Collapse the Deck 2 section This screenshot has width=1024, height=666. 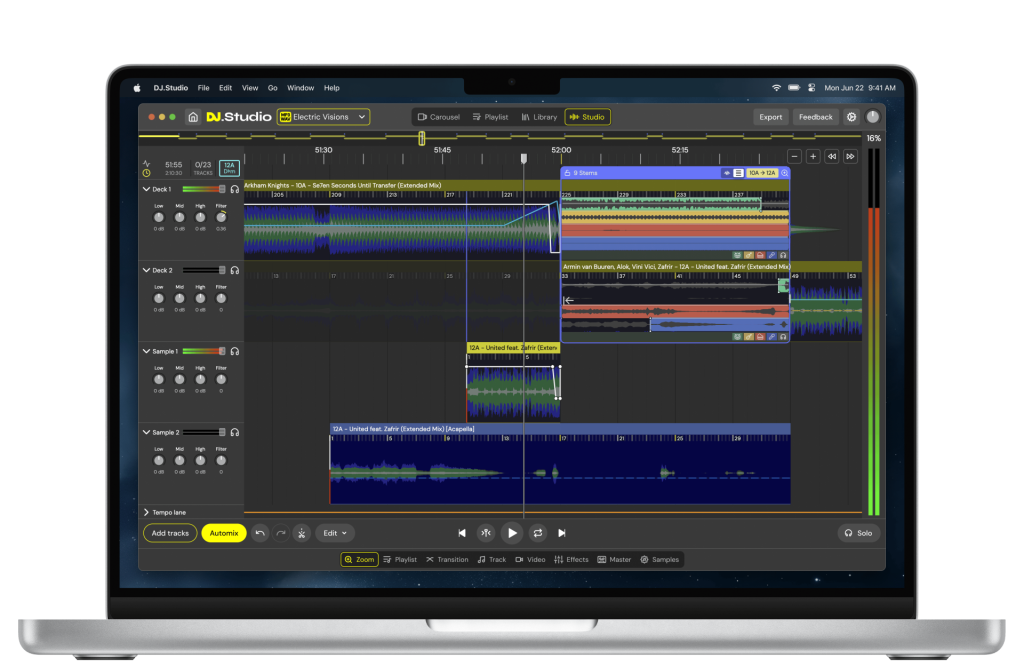coord(146,270)
